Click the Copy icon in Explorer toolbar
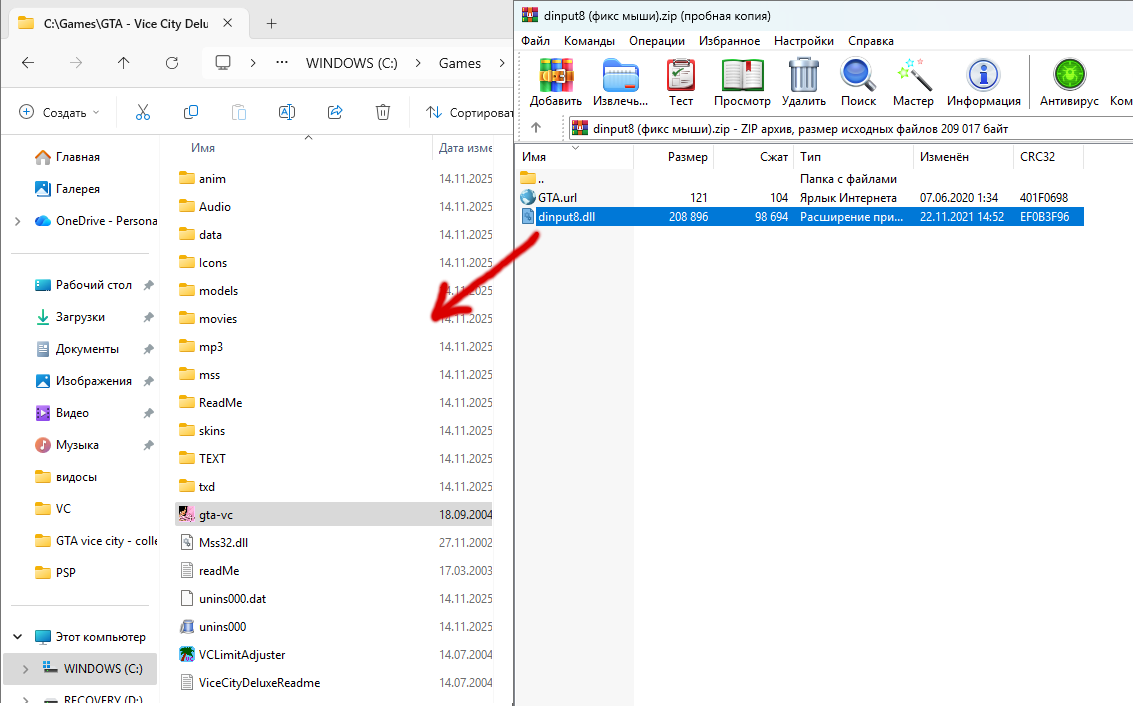Image resolution: width=1133 pixels, height=706 pixels. click(x=191, y=112)
